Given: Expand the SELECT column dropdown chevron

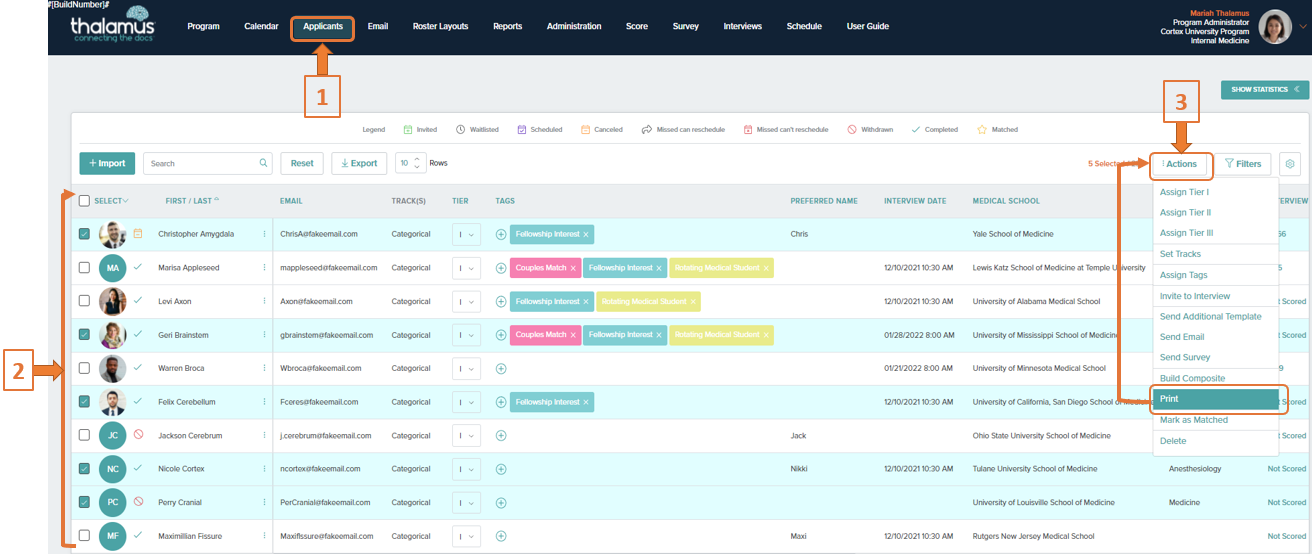Looking at the screenshot, I should coord(126,201).
